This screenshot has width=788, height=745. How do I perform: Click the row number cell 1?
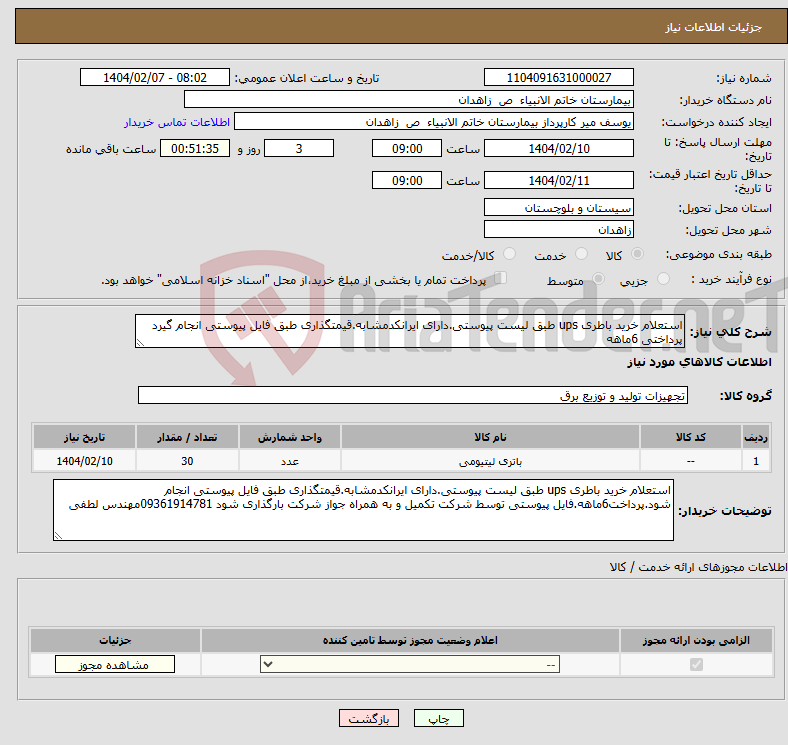[x=756, y=461]
